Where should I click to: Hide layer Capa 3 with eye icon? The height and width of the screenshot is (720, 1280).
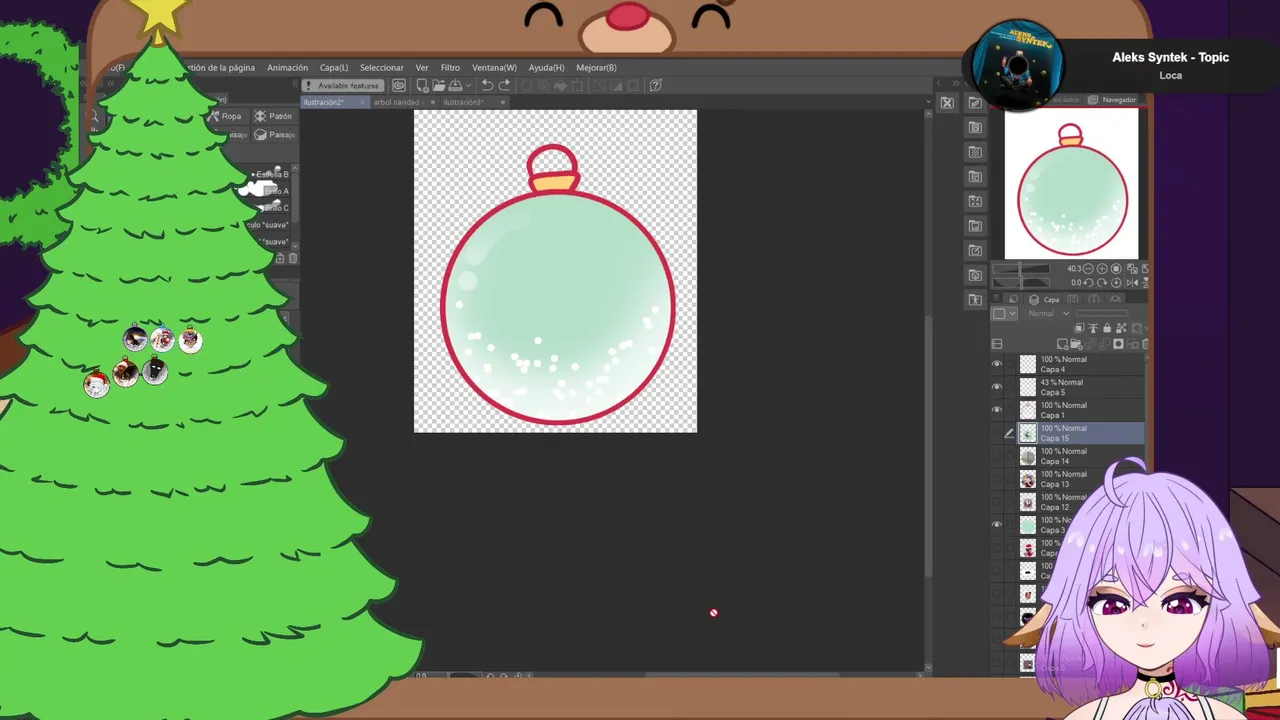pyautogui.click(x=996, y=525)
